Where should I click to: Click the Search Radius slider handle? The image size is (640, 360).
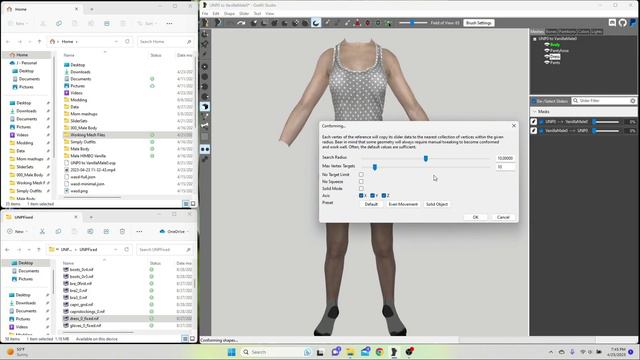click(x=426, y=158)
